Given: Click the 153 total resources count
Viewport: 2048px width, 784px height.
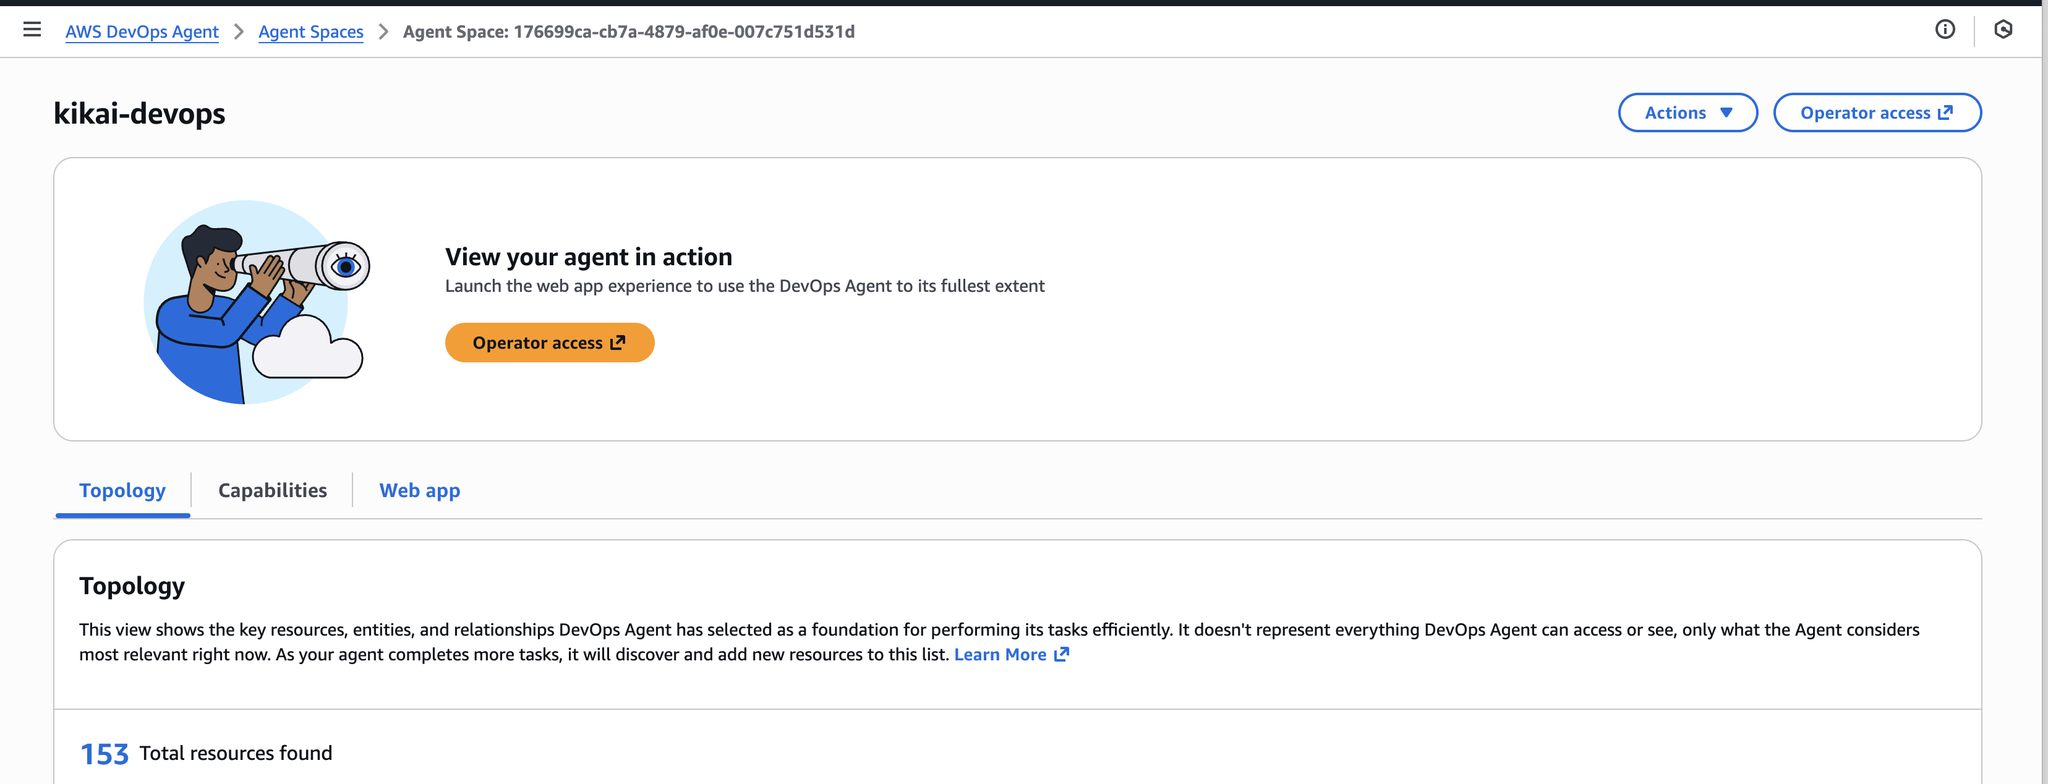Looking at the screenshot, I should (x=104, y=754).
